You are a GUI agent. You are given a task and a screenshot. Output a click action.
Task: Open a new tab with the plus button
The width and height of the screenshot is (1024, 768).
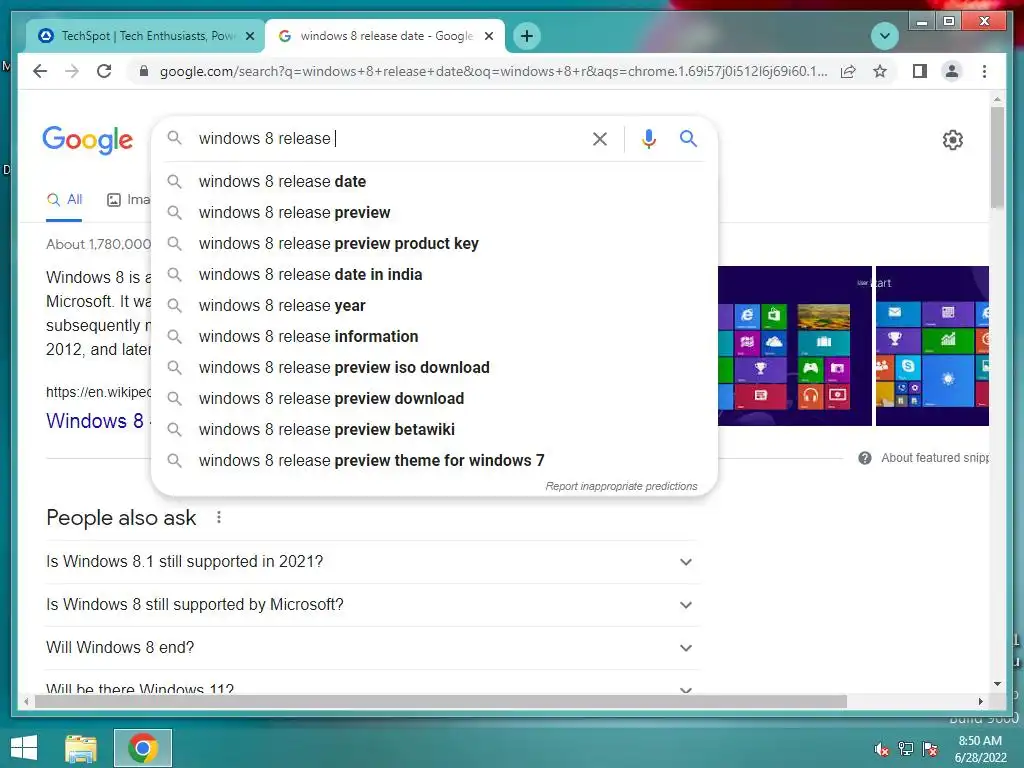[x=527, y=36]
